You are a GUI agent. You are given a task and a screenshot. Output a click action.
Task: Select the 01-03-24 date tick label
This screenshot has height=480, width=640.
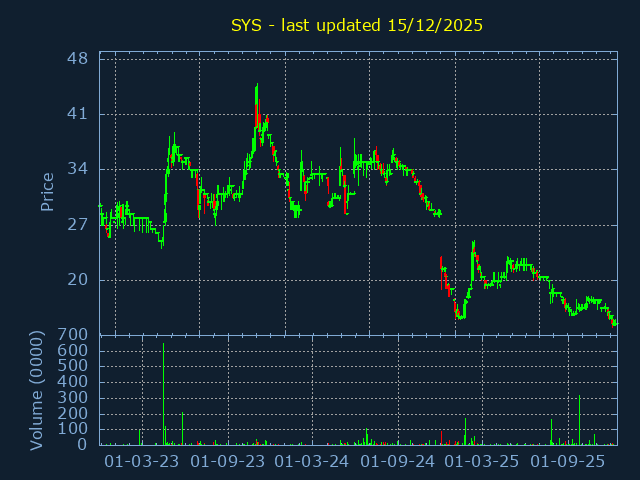tap(312, 461)
